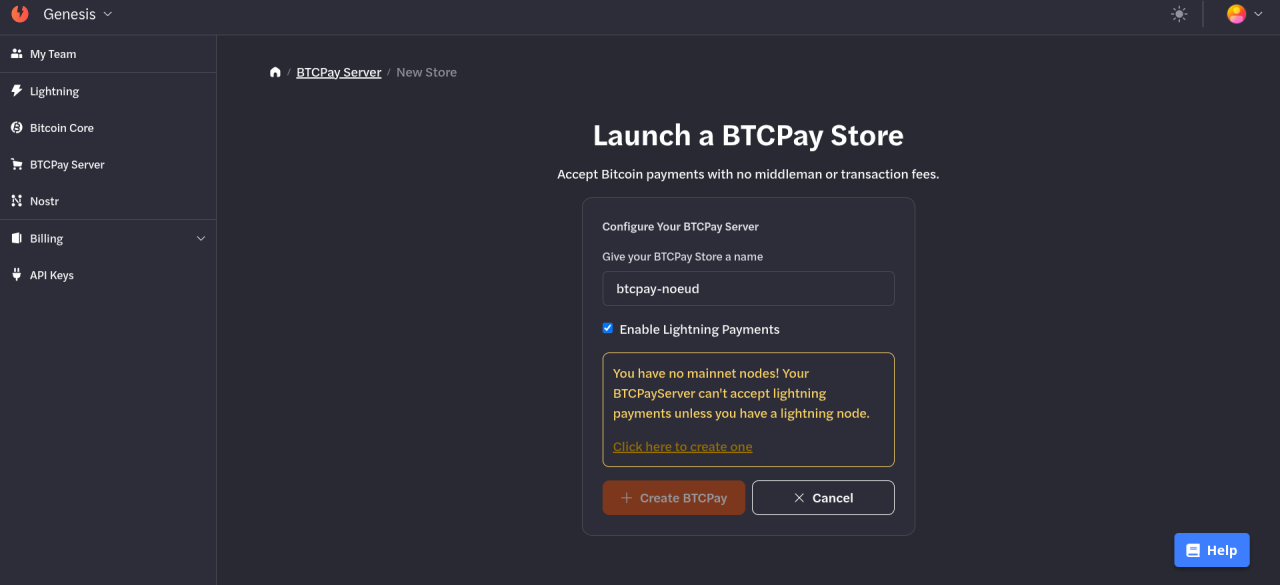Cancel the new store setup
The height and width of the screenshot is (585, 1280).
[823, 498]
